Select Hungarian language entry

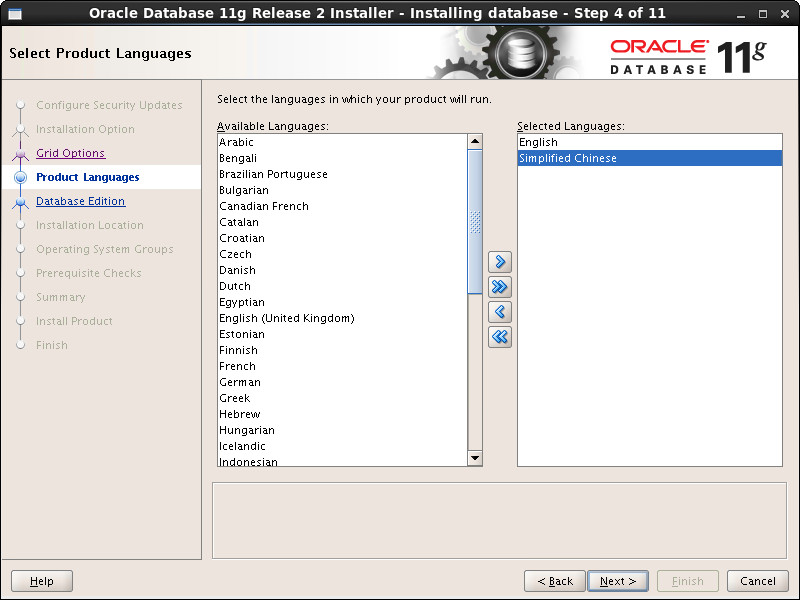342,430
